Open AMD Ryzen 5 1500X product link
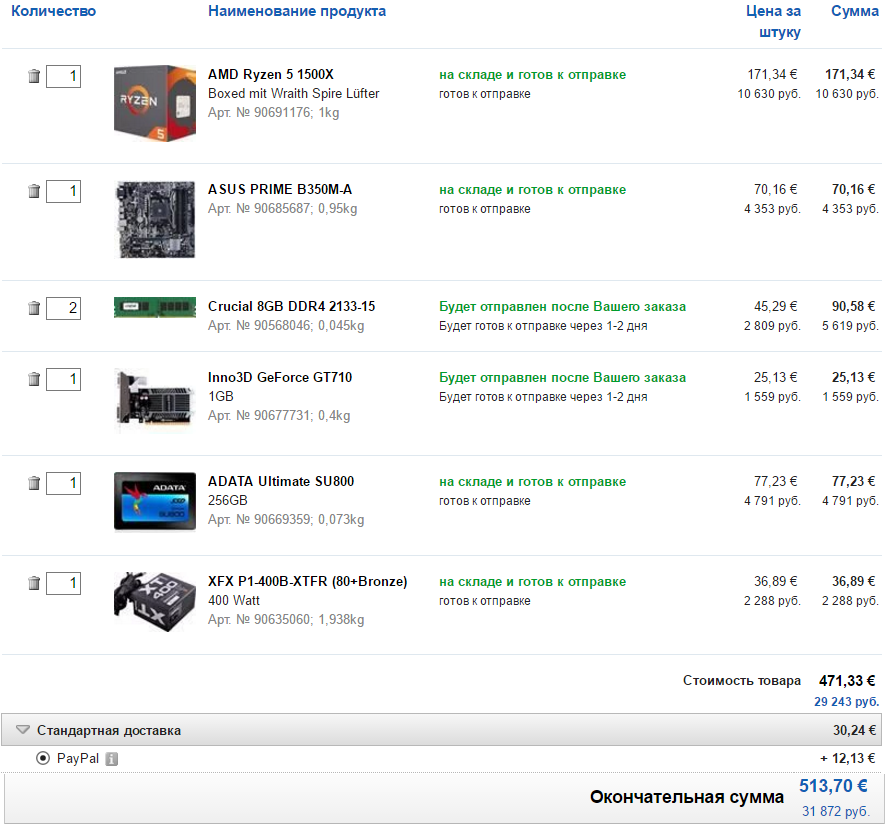The width and height of the screenshot is (885, 826). 271,75
